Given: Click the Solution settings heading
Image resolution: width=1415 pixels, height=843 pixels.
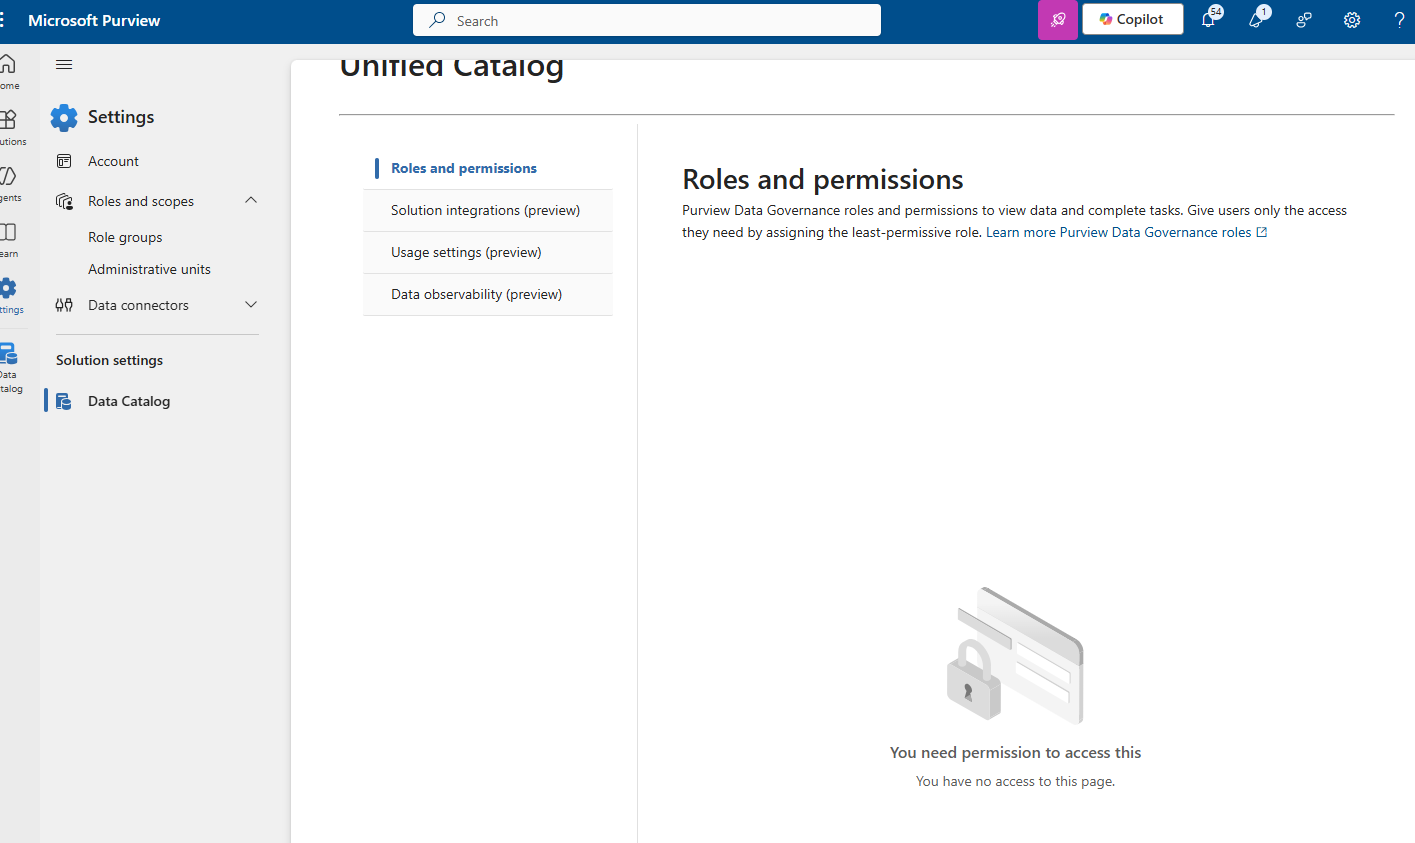Looking at the screenshot, I should (109, 360).
